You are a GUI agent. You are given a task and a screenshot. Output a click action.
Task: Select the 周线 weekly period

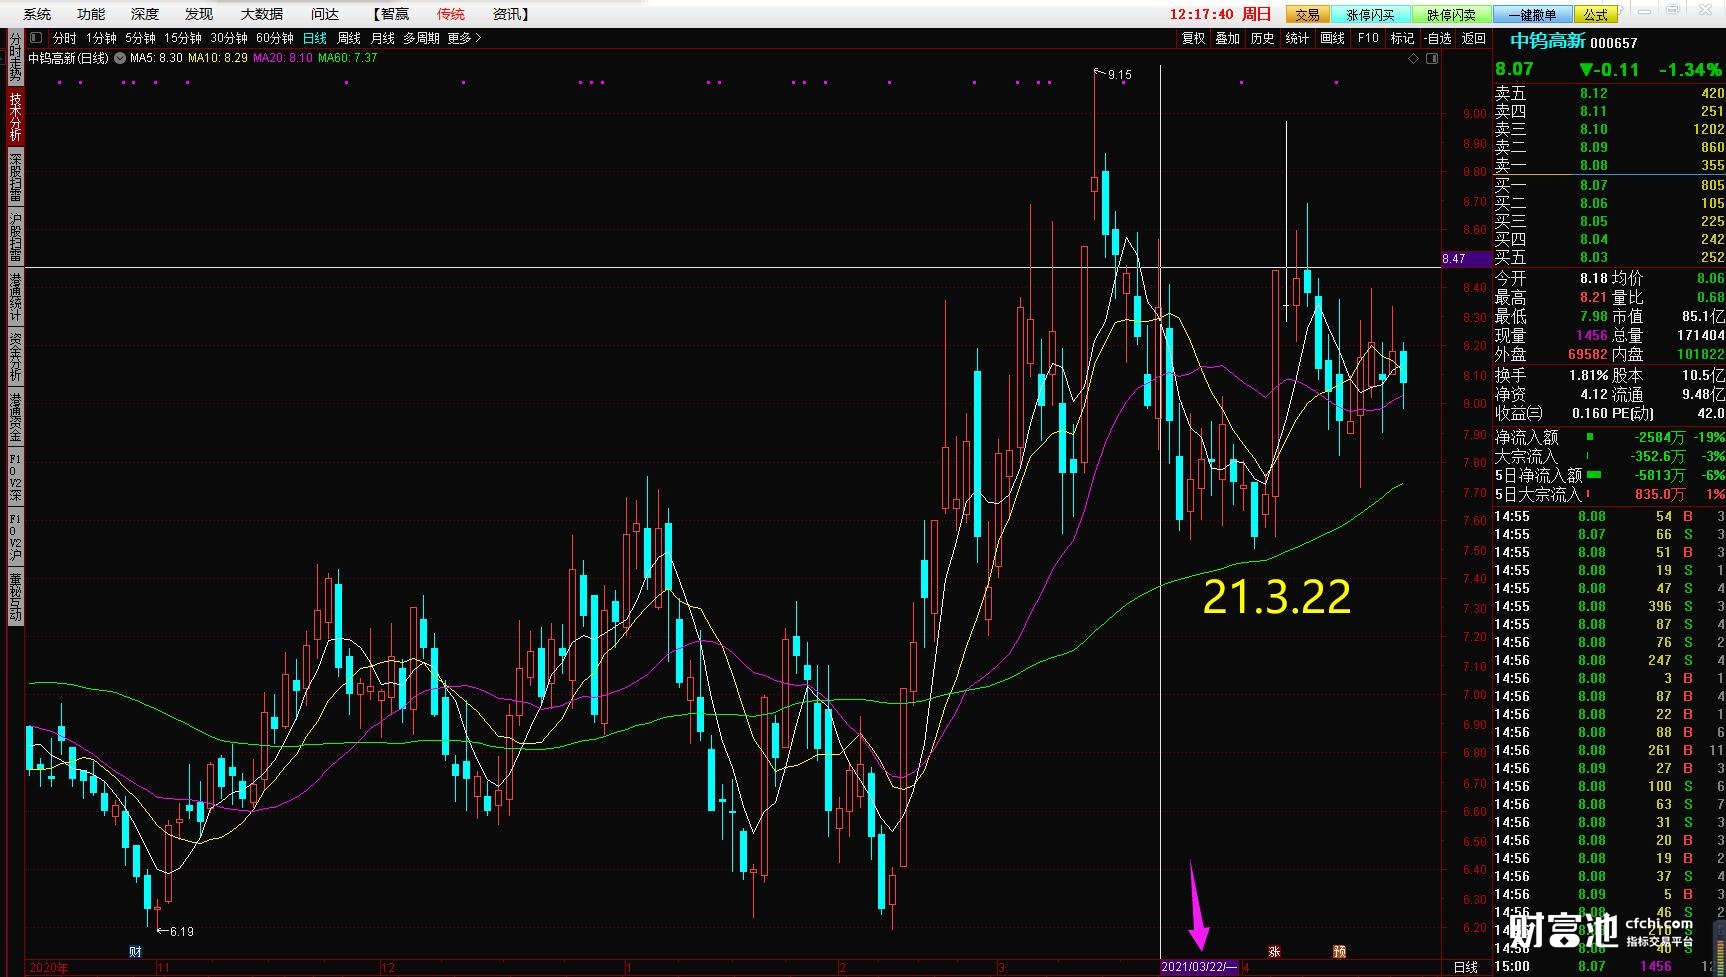tap(349, 38)
